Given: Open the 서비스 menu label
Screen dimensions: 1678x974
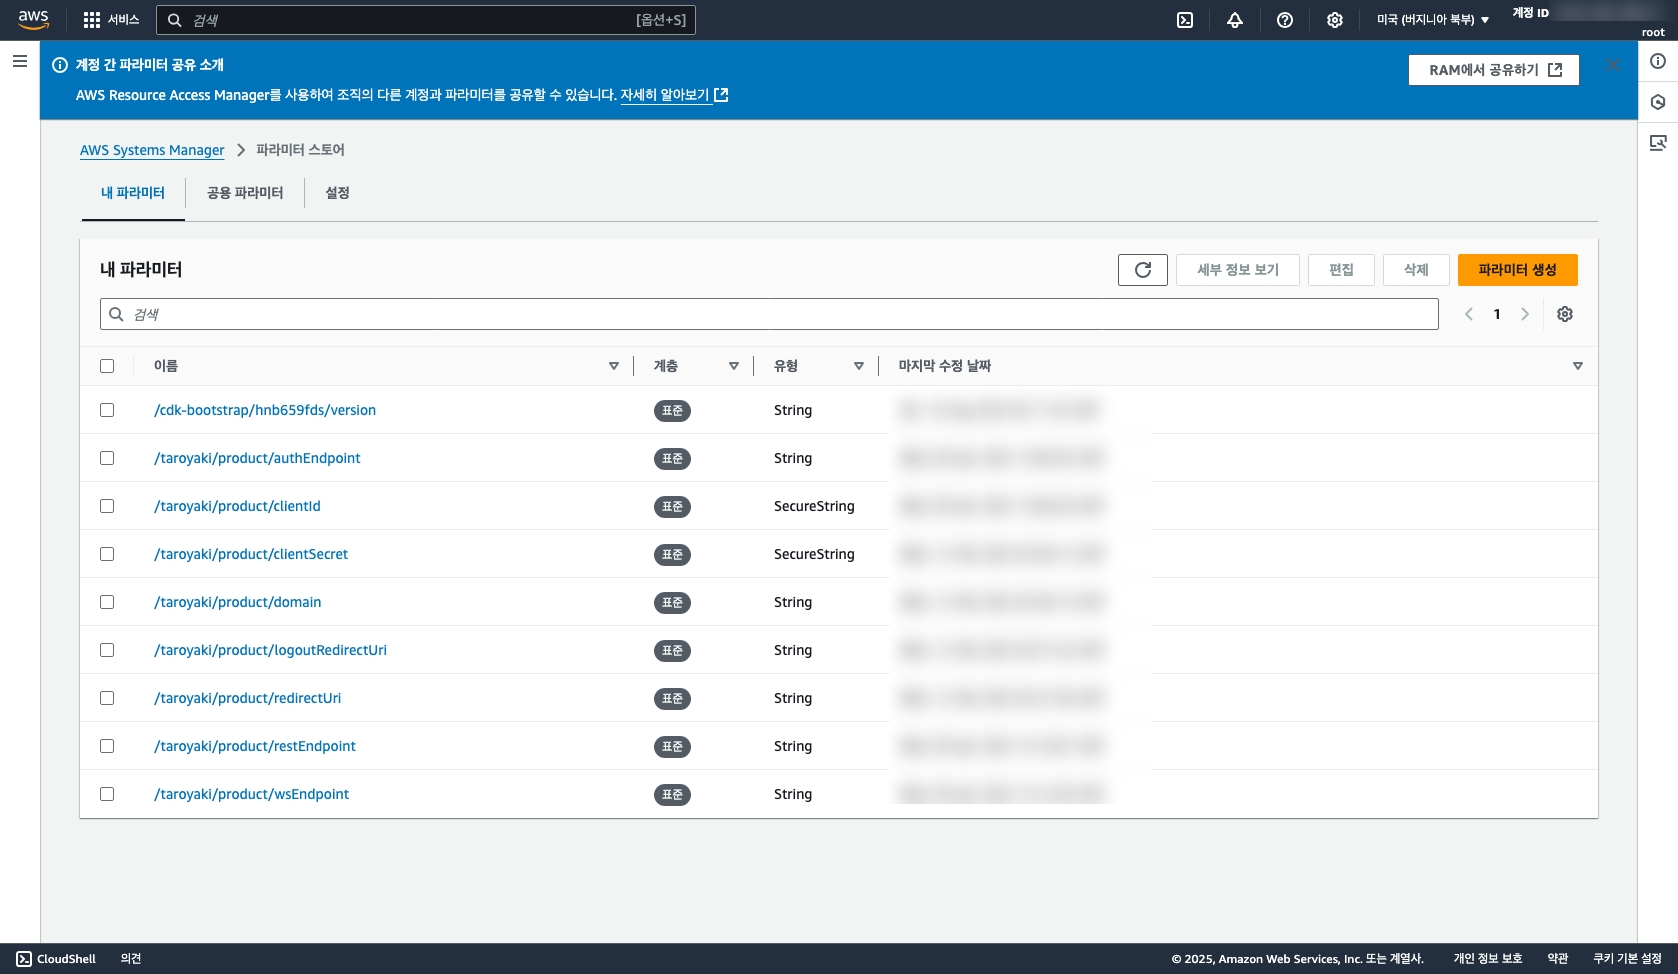Looking at the screenshot, I should coord(124,20).
